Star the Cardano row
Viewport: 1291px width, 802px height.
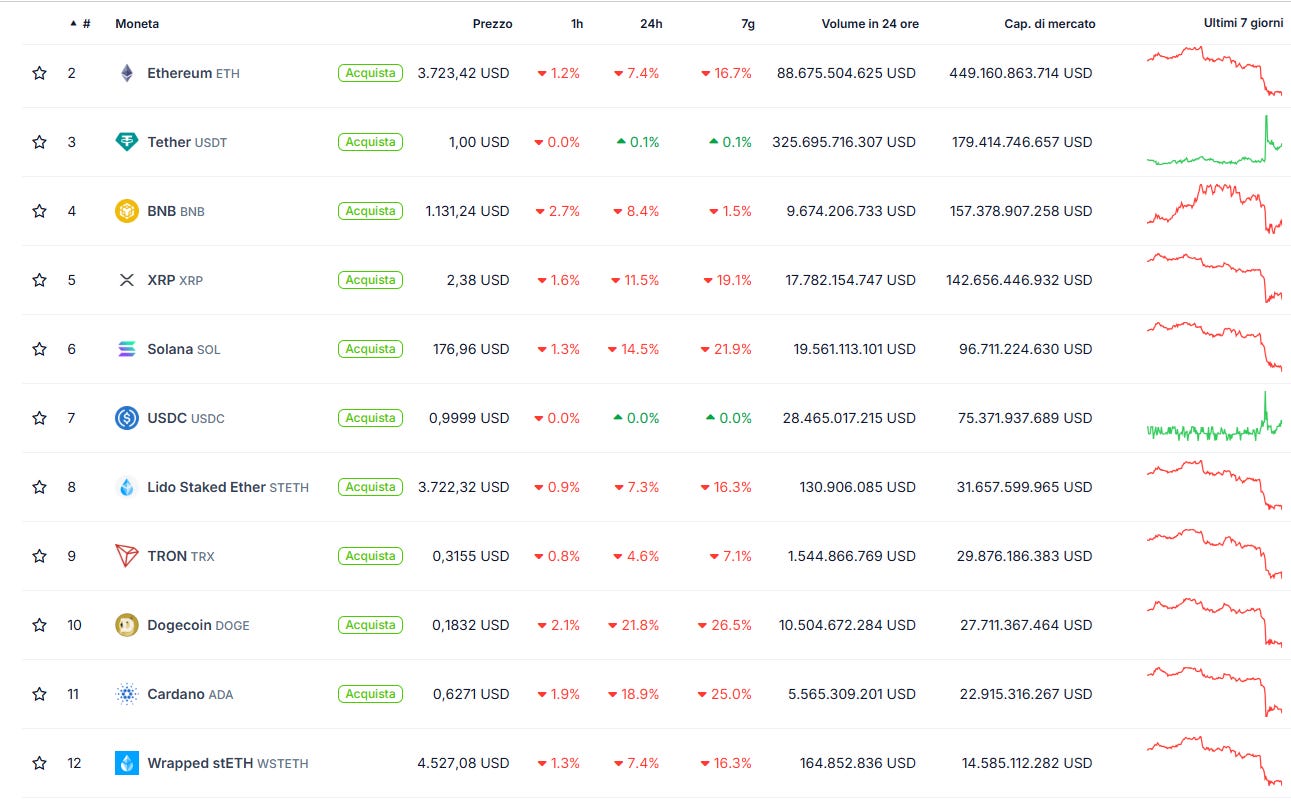click(39, 694)
